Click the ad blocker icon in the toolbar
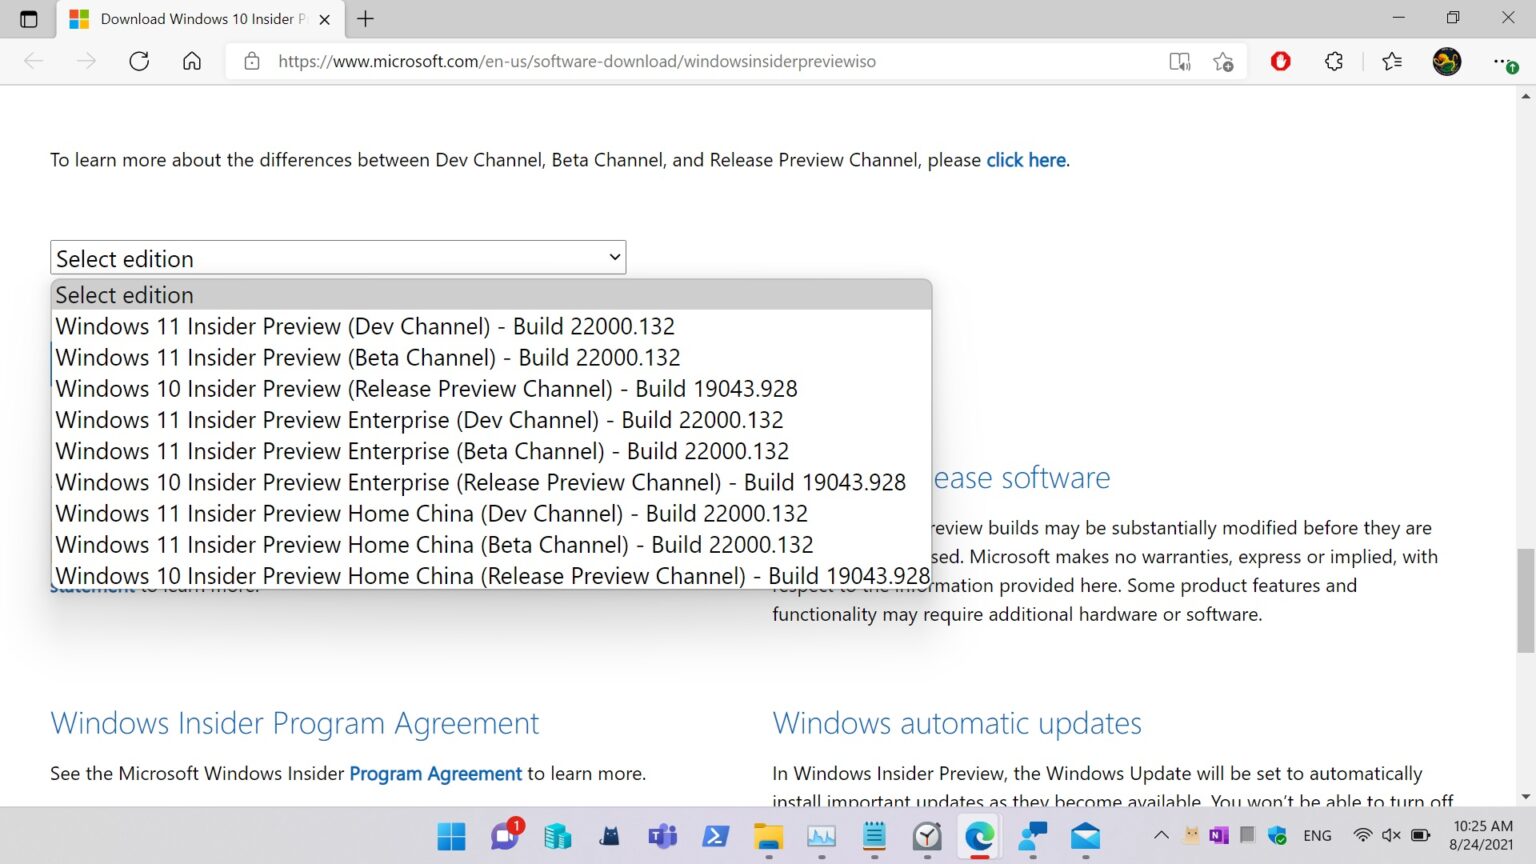1536x864 pixels. click(1280, 61)
